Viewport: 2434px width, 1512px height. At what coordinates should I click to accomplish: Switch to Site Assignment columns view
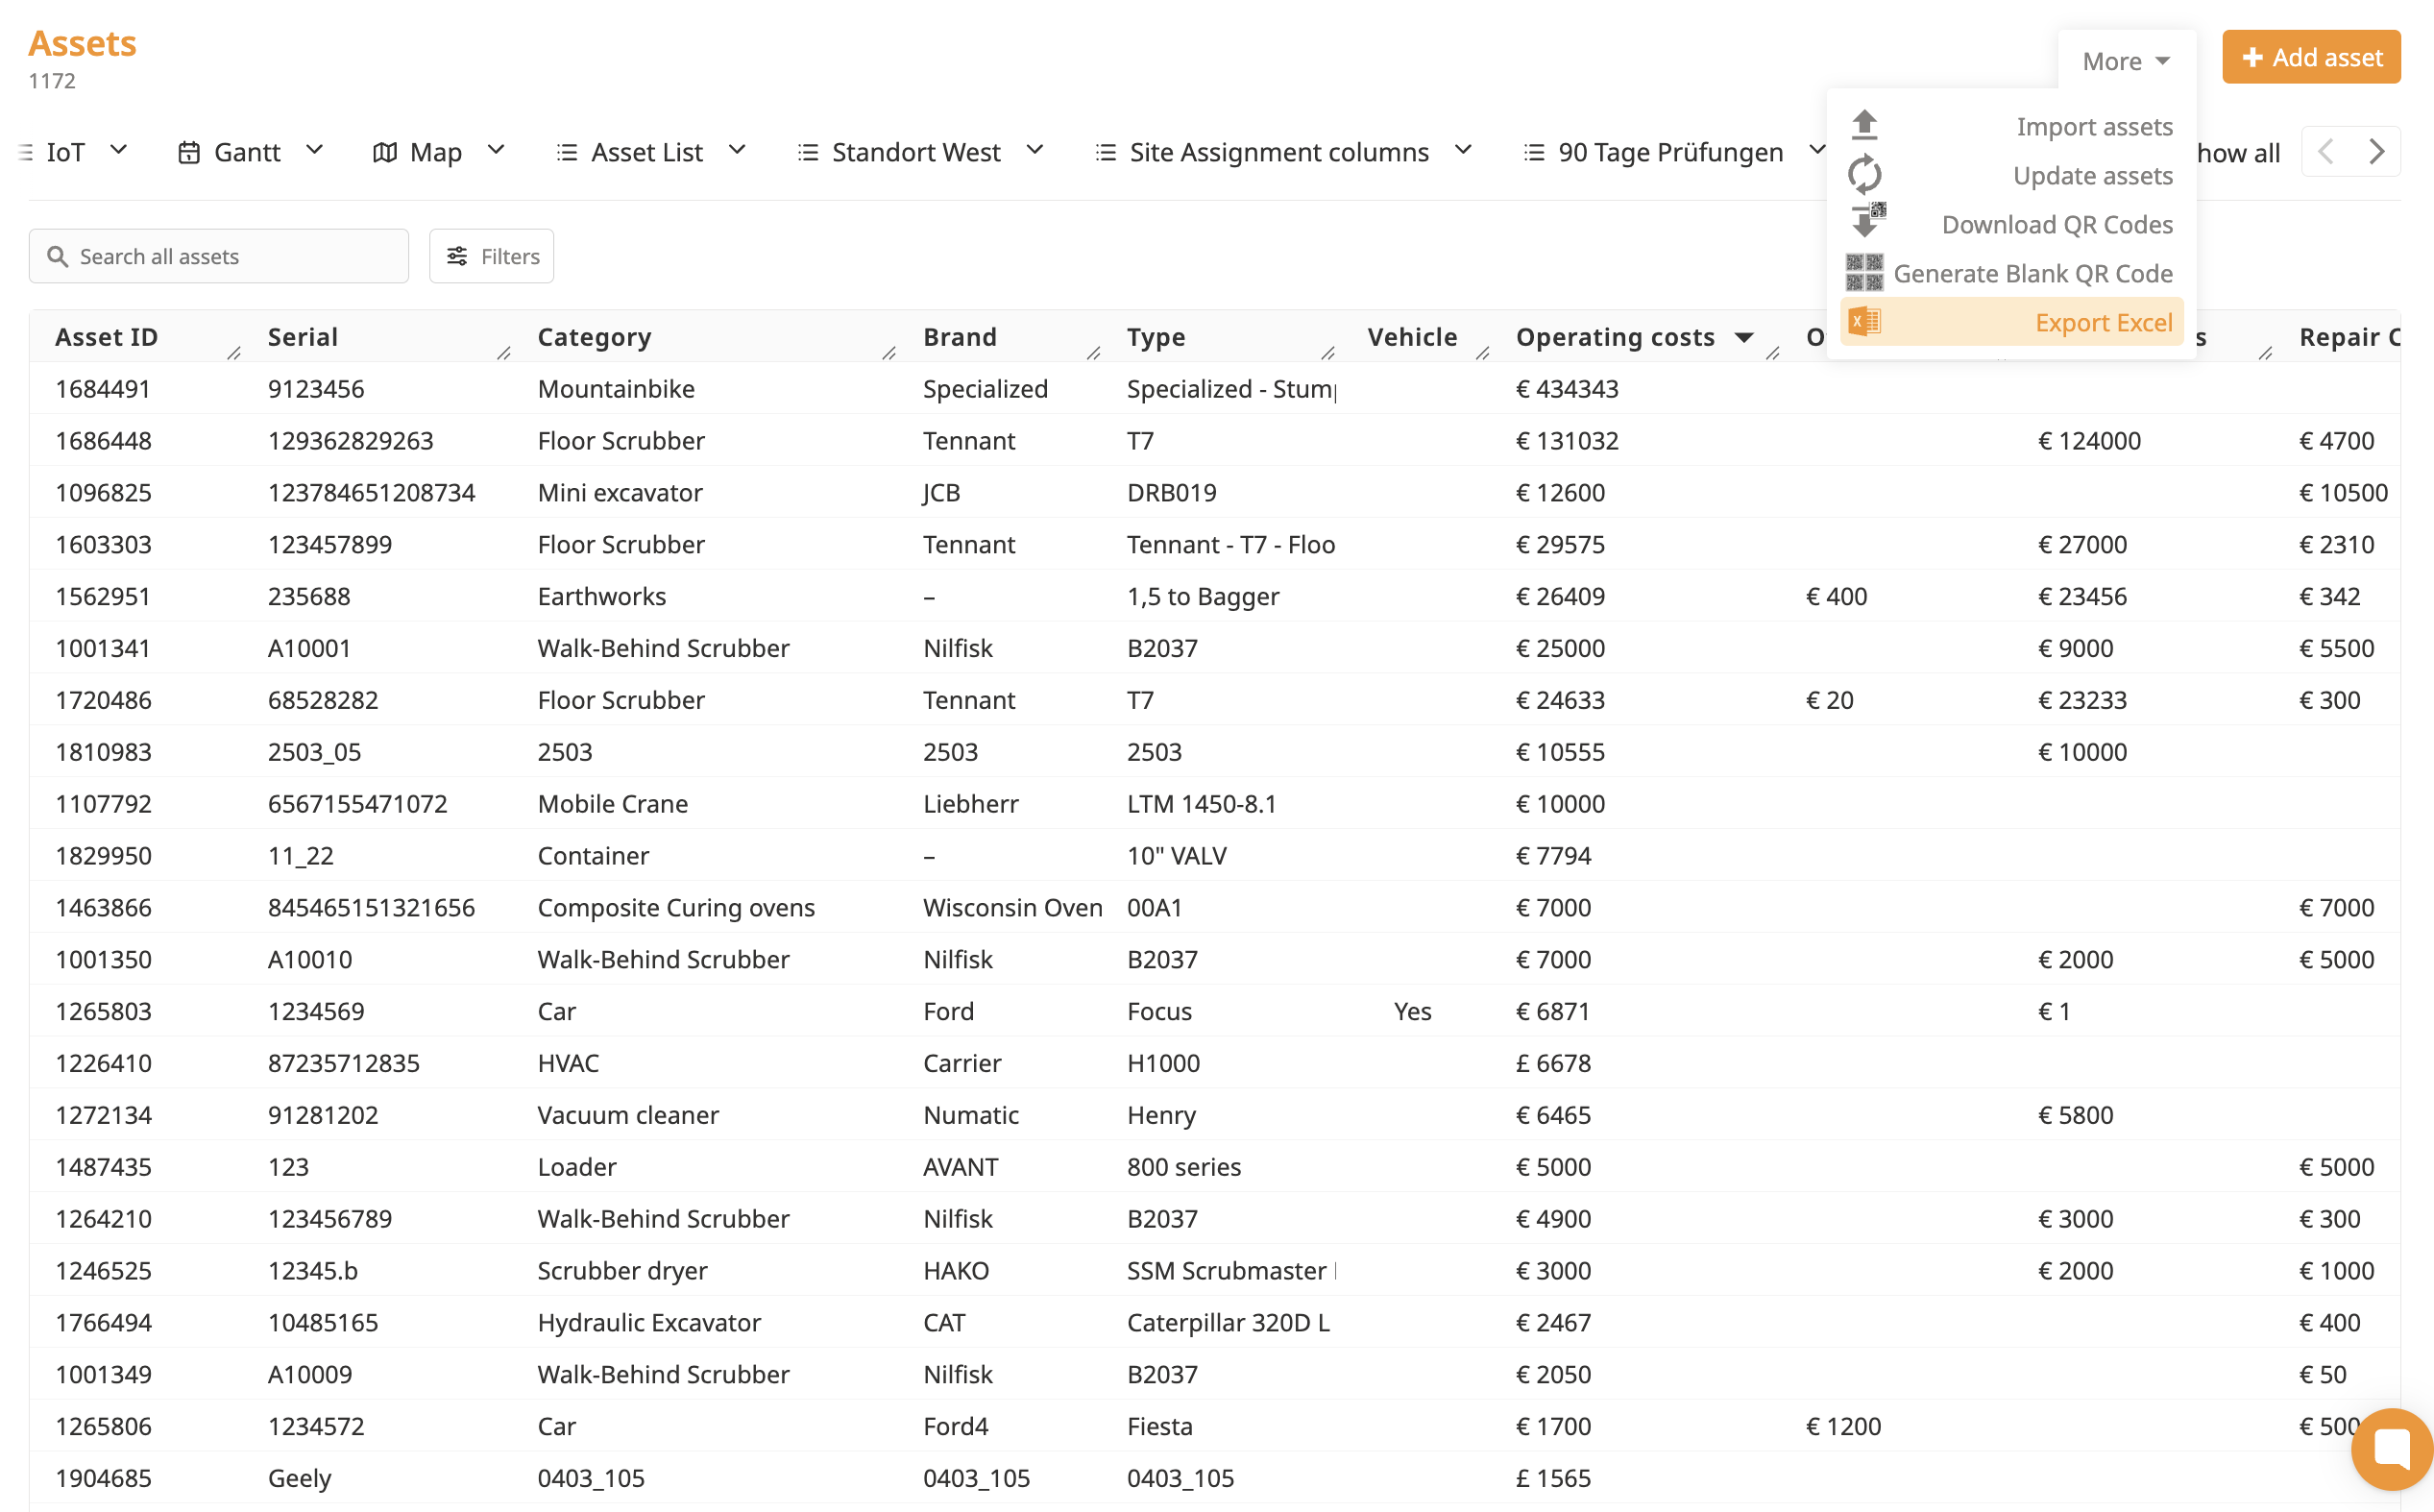coord(1278,152)
